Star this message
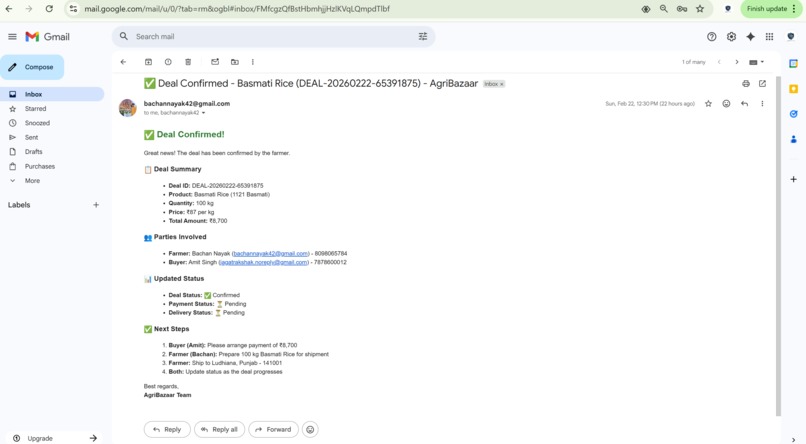 (708, 103)
